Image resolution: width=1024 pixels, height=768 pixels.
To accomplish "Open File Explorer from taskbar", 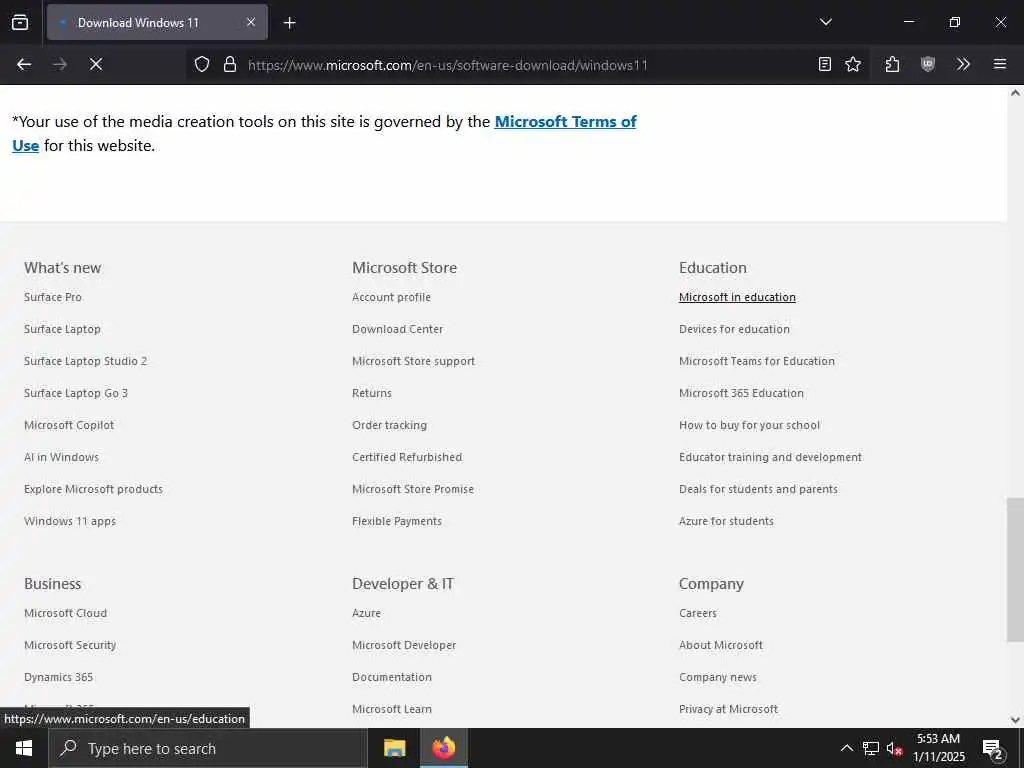I will point(394,748).
